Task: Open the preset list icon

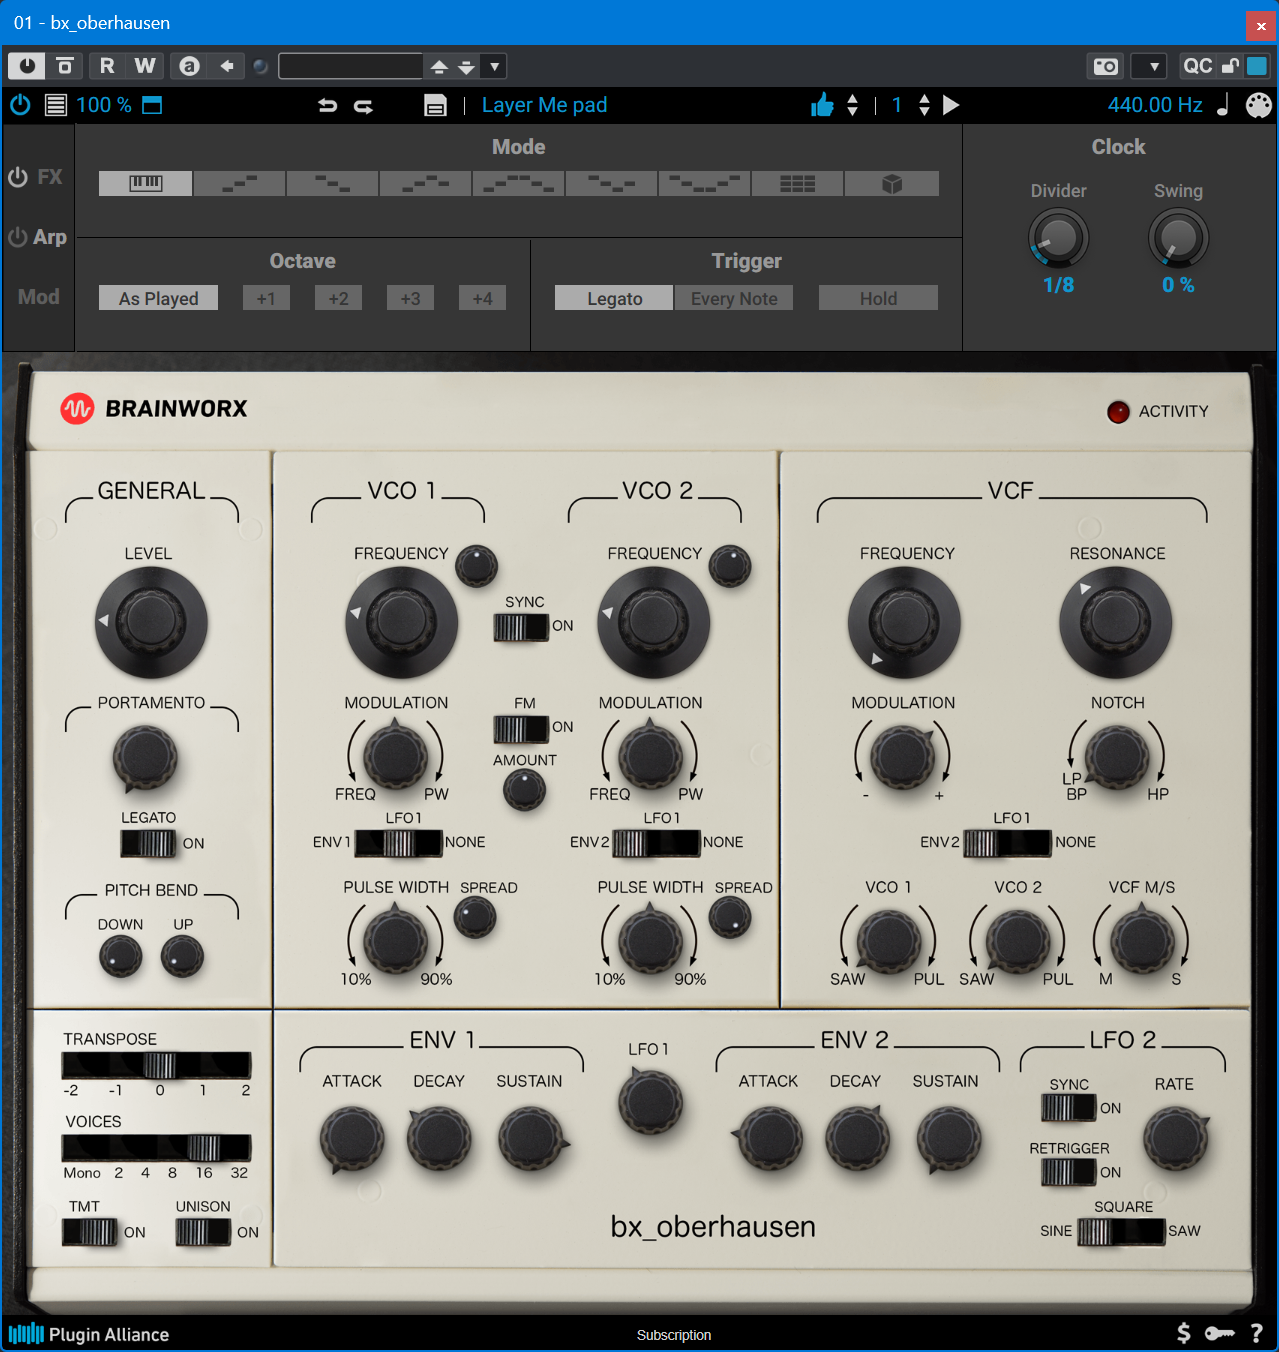Action: point(56,105)
